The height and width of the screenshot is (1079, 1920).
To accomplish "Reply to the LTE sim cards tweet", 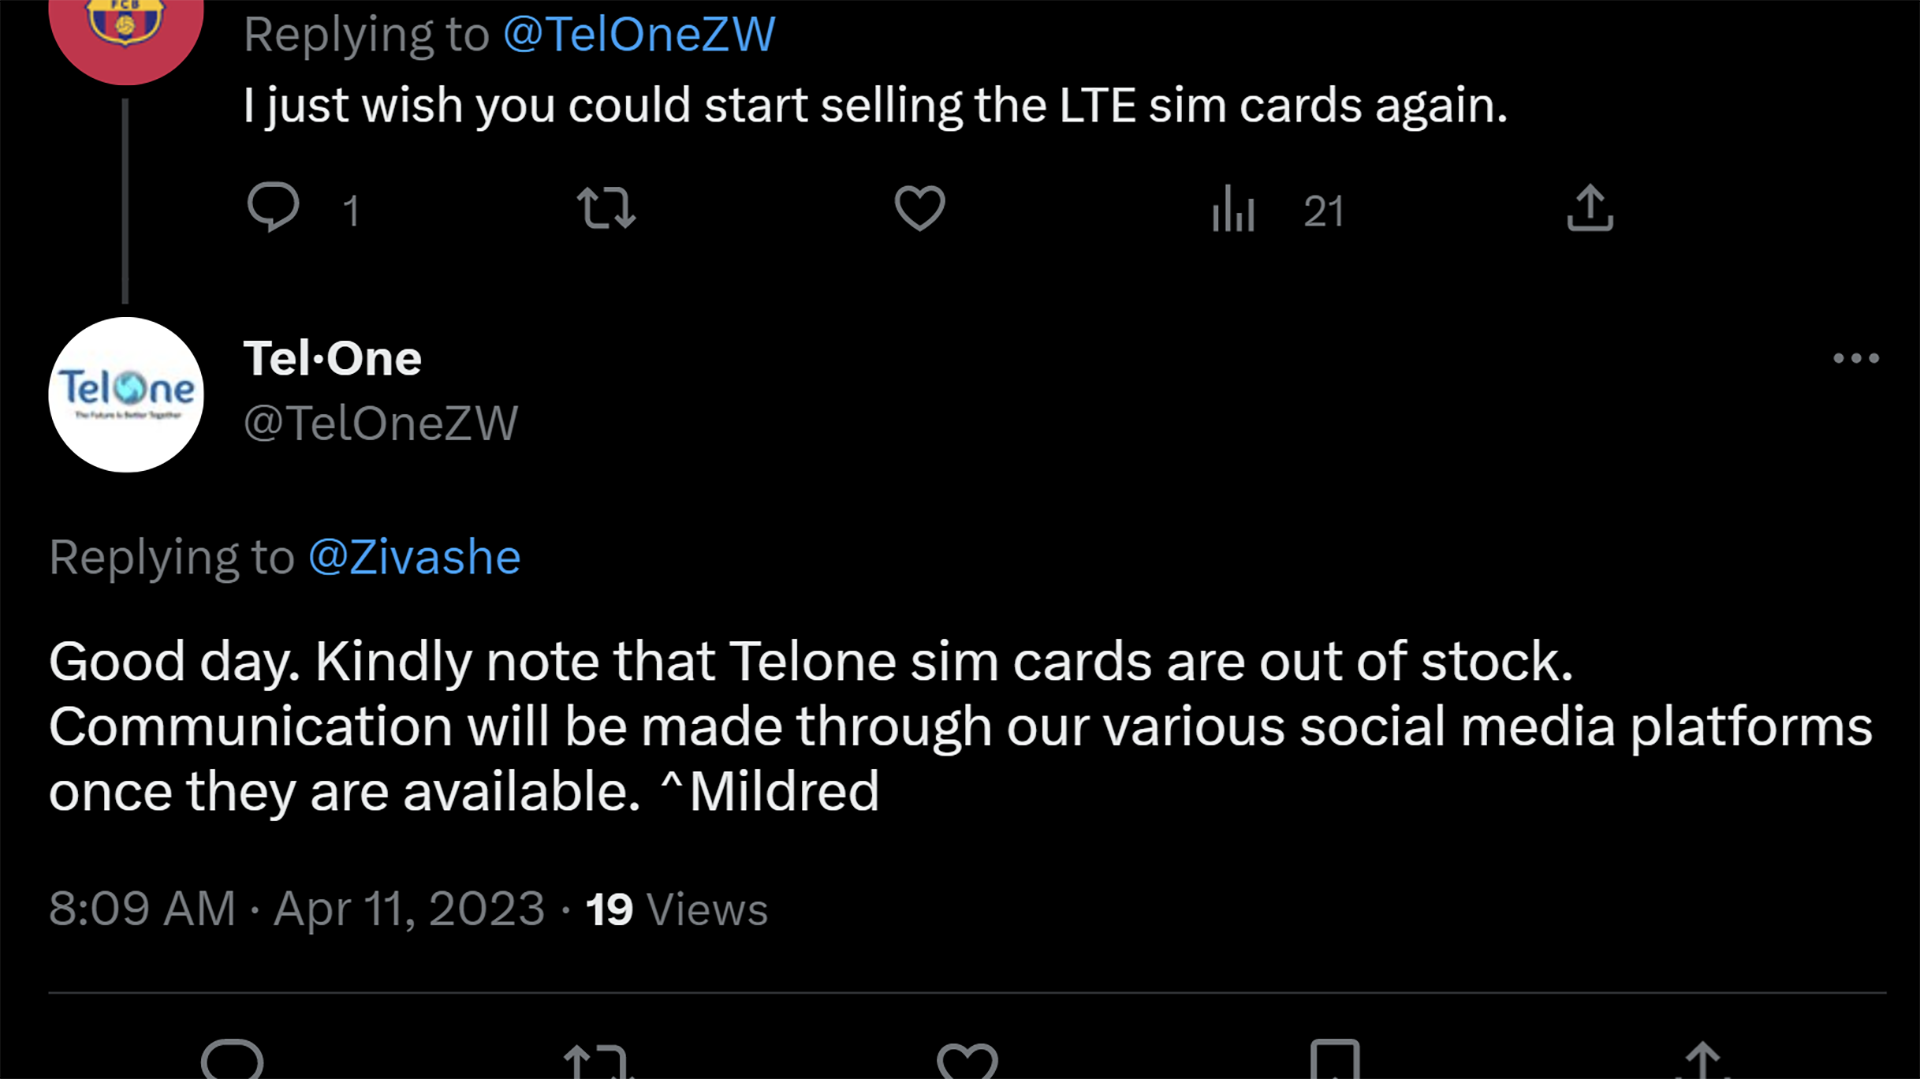I will [275, 208].
